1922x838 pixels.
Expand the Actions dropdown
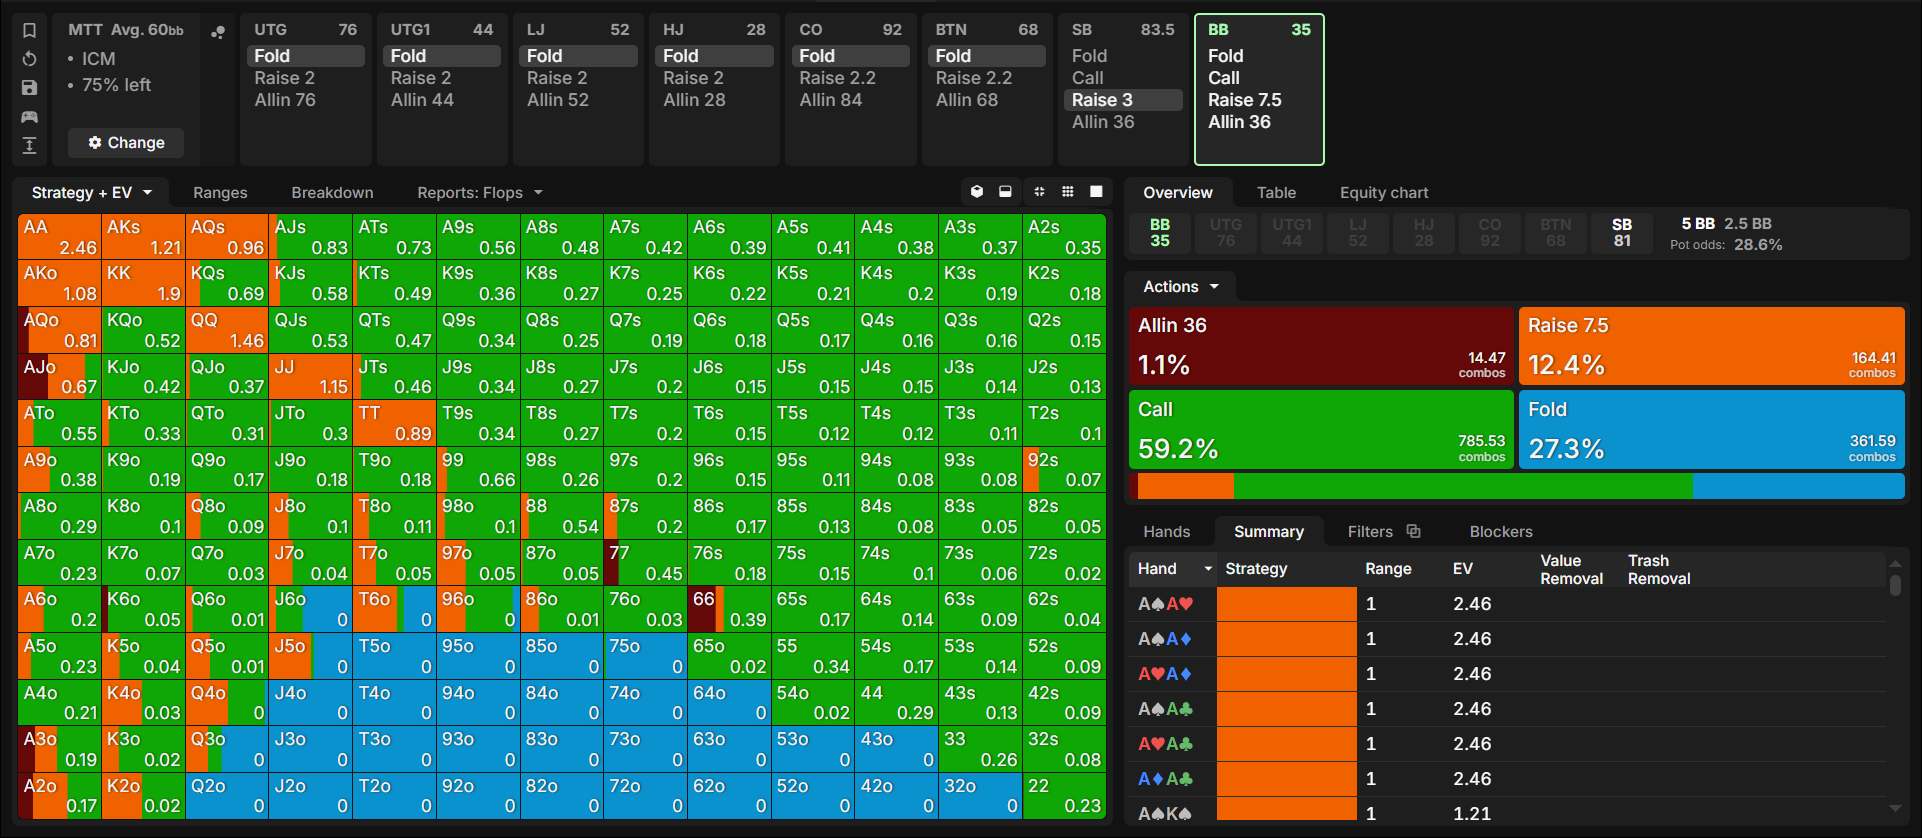1181,287
